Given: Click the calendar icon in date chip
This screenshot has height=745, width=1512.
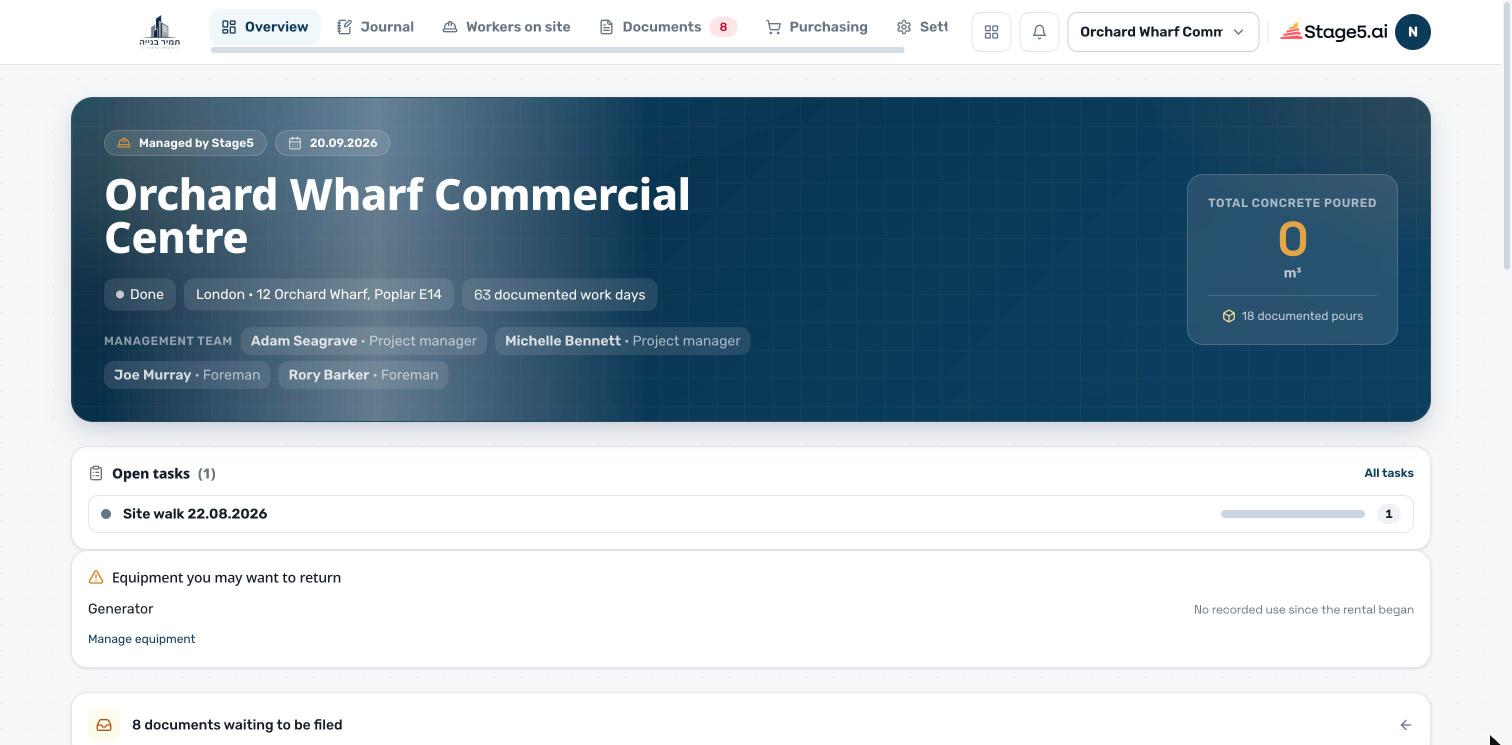Looking at the screenshot, I should [295, 143].
